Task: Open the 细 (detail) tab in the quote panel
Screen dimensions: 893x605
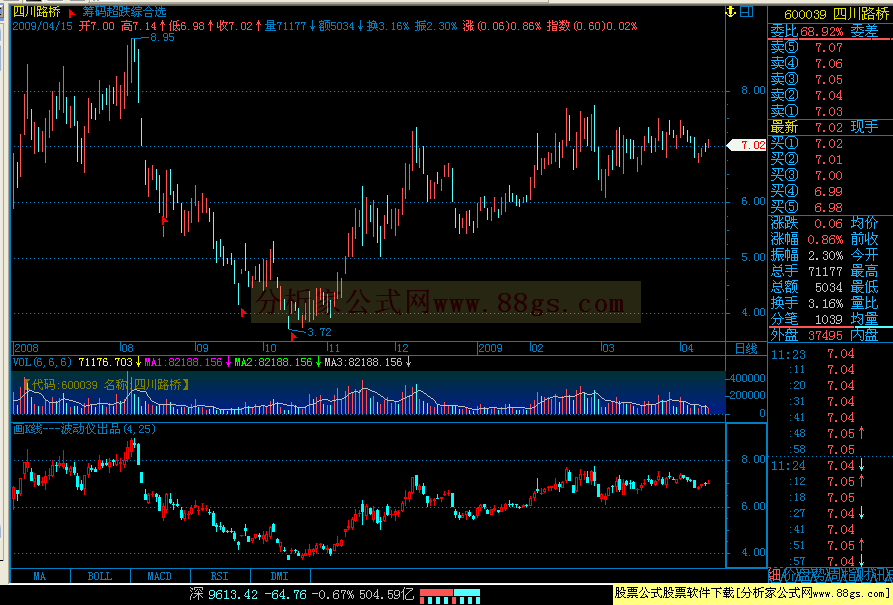Action: point(775,575)
